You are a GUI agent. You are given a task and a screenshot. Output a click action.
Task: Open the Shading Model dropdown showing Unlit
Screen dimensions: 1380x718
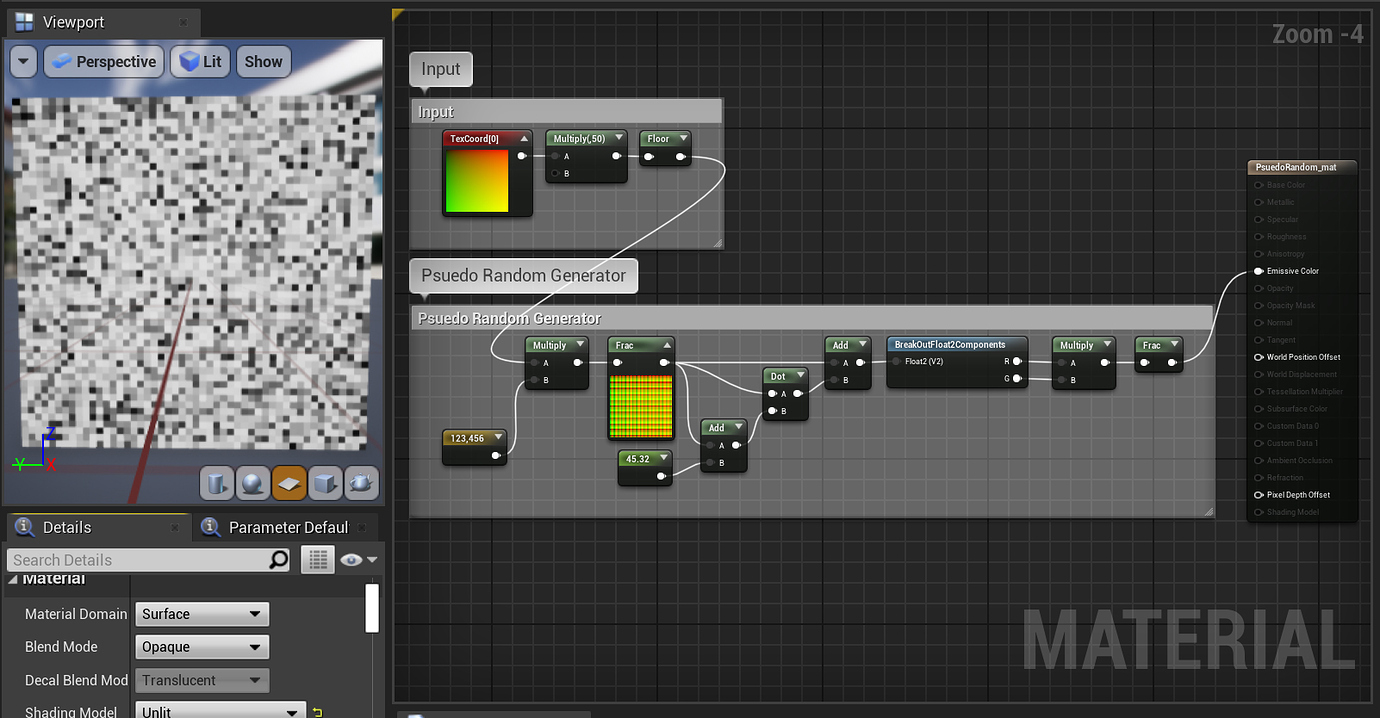pos(219,710)
